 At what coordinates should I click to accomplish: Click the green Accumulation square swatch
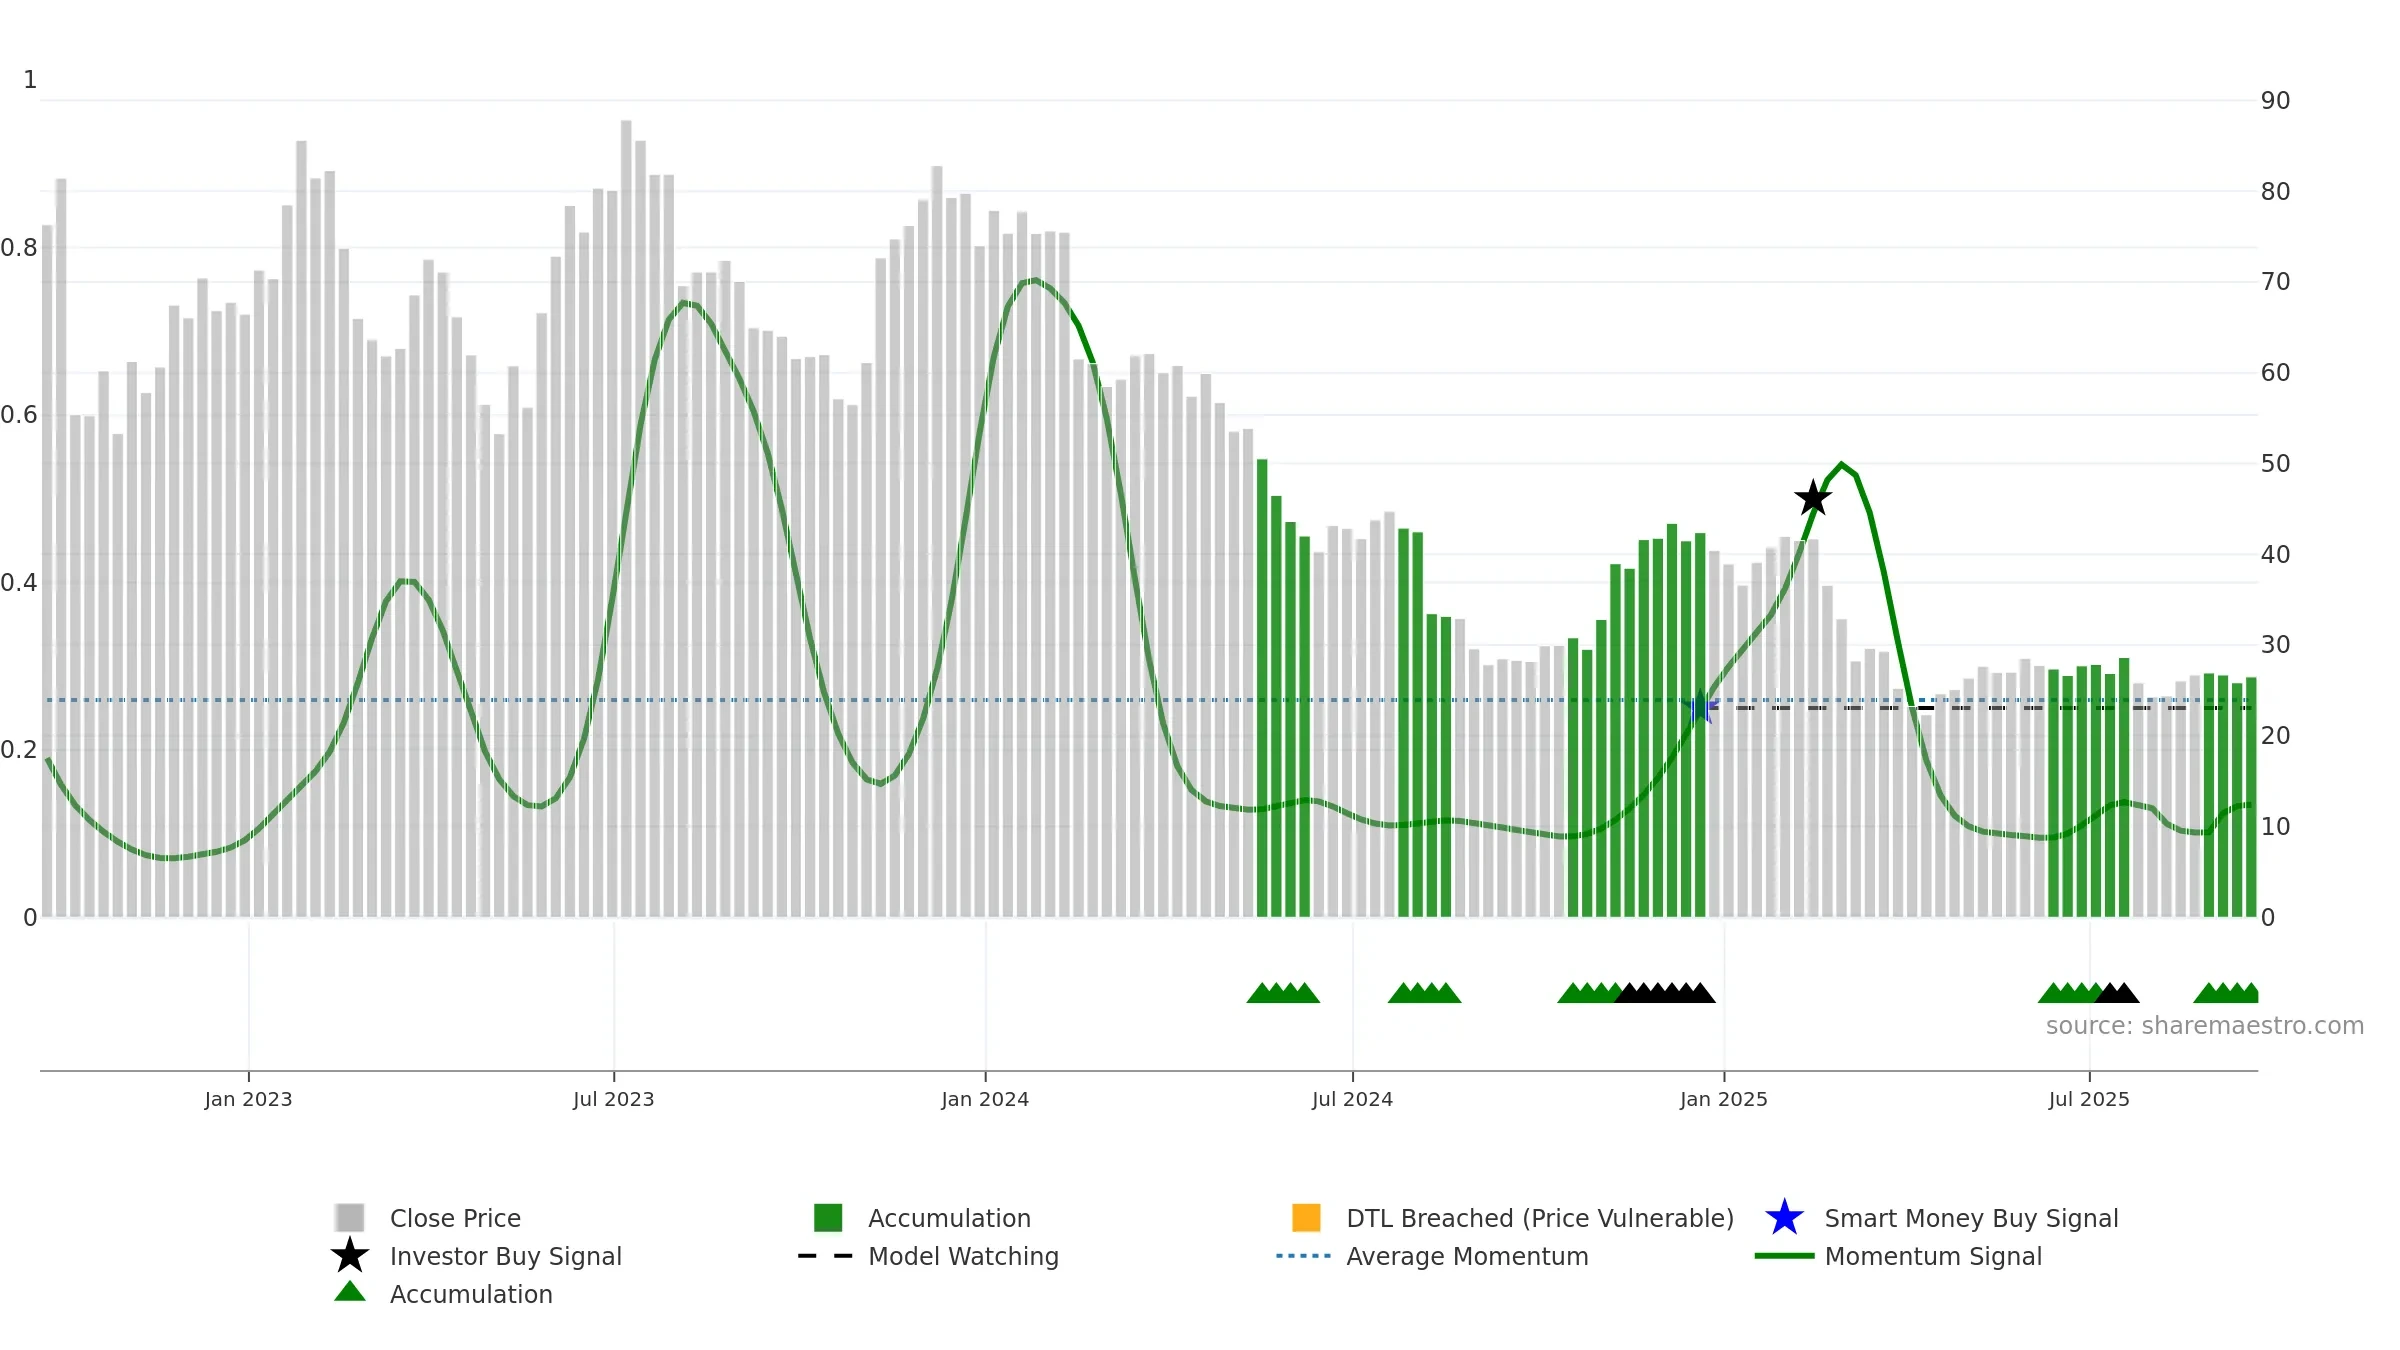[828, 1218]
